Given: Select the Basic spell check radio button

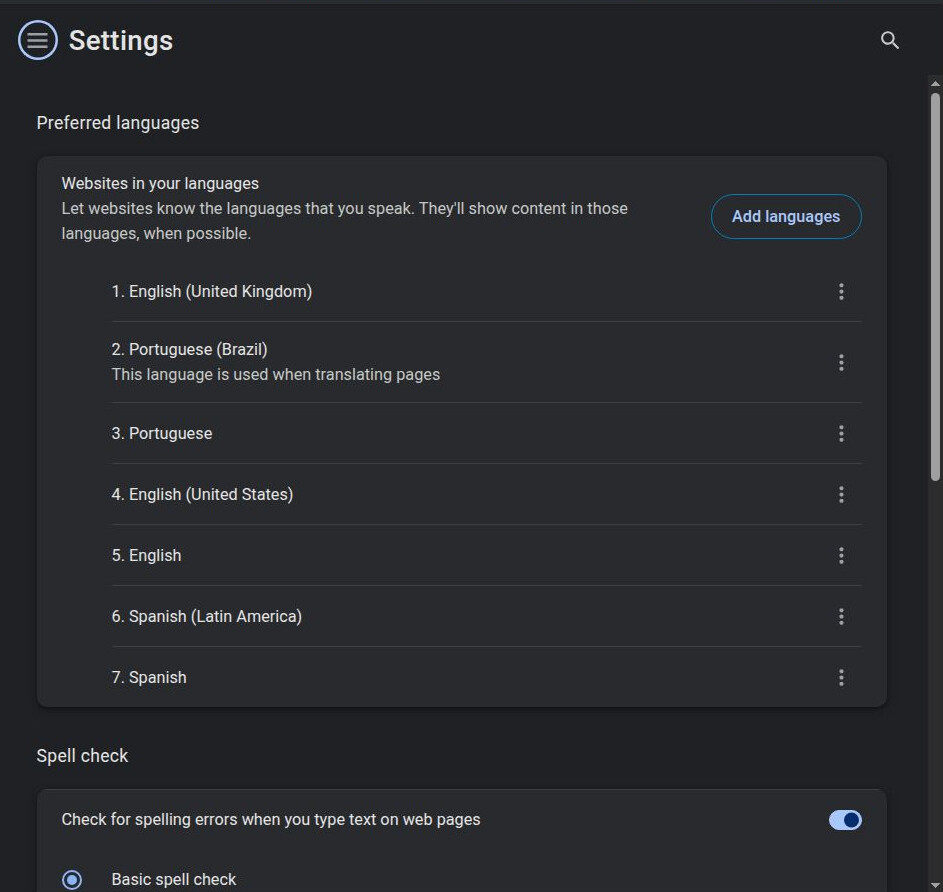Looking at the screenshot, I should [x=72, y=880].
